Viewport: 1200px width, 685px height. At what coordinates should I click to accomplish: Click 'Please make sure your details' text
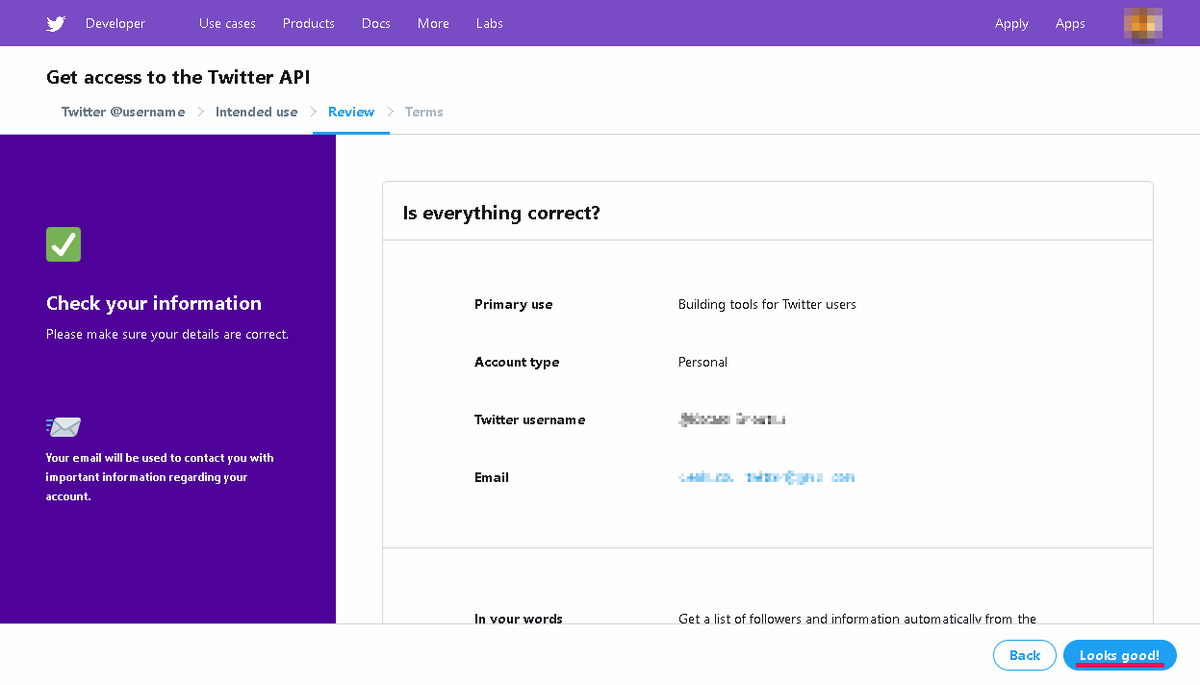(x=167, y=335)
